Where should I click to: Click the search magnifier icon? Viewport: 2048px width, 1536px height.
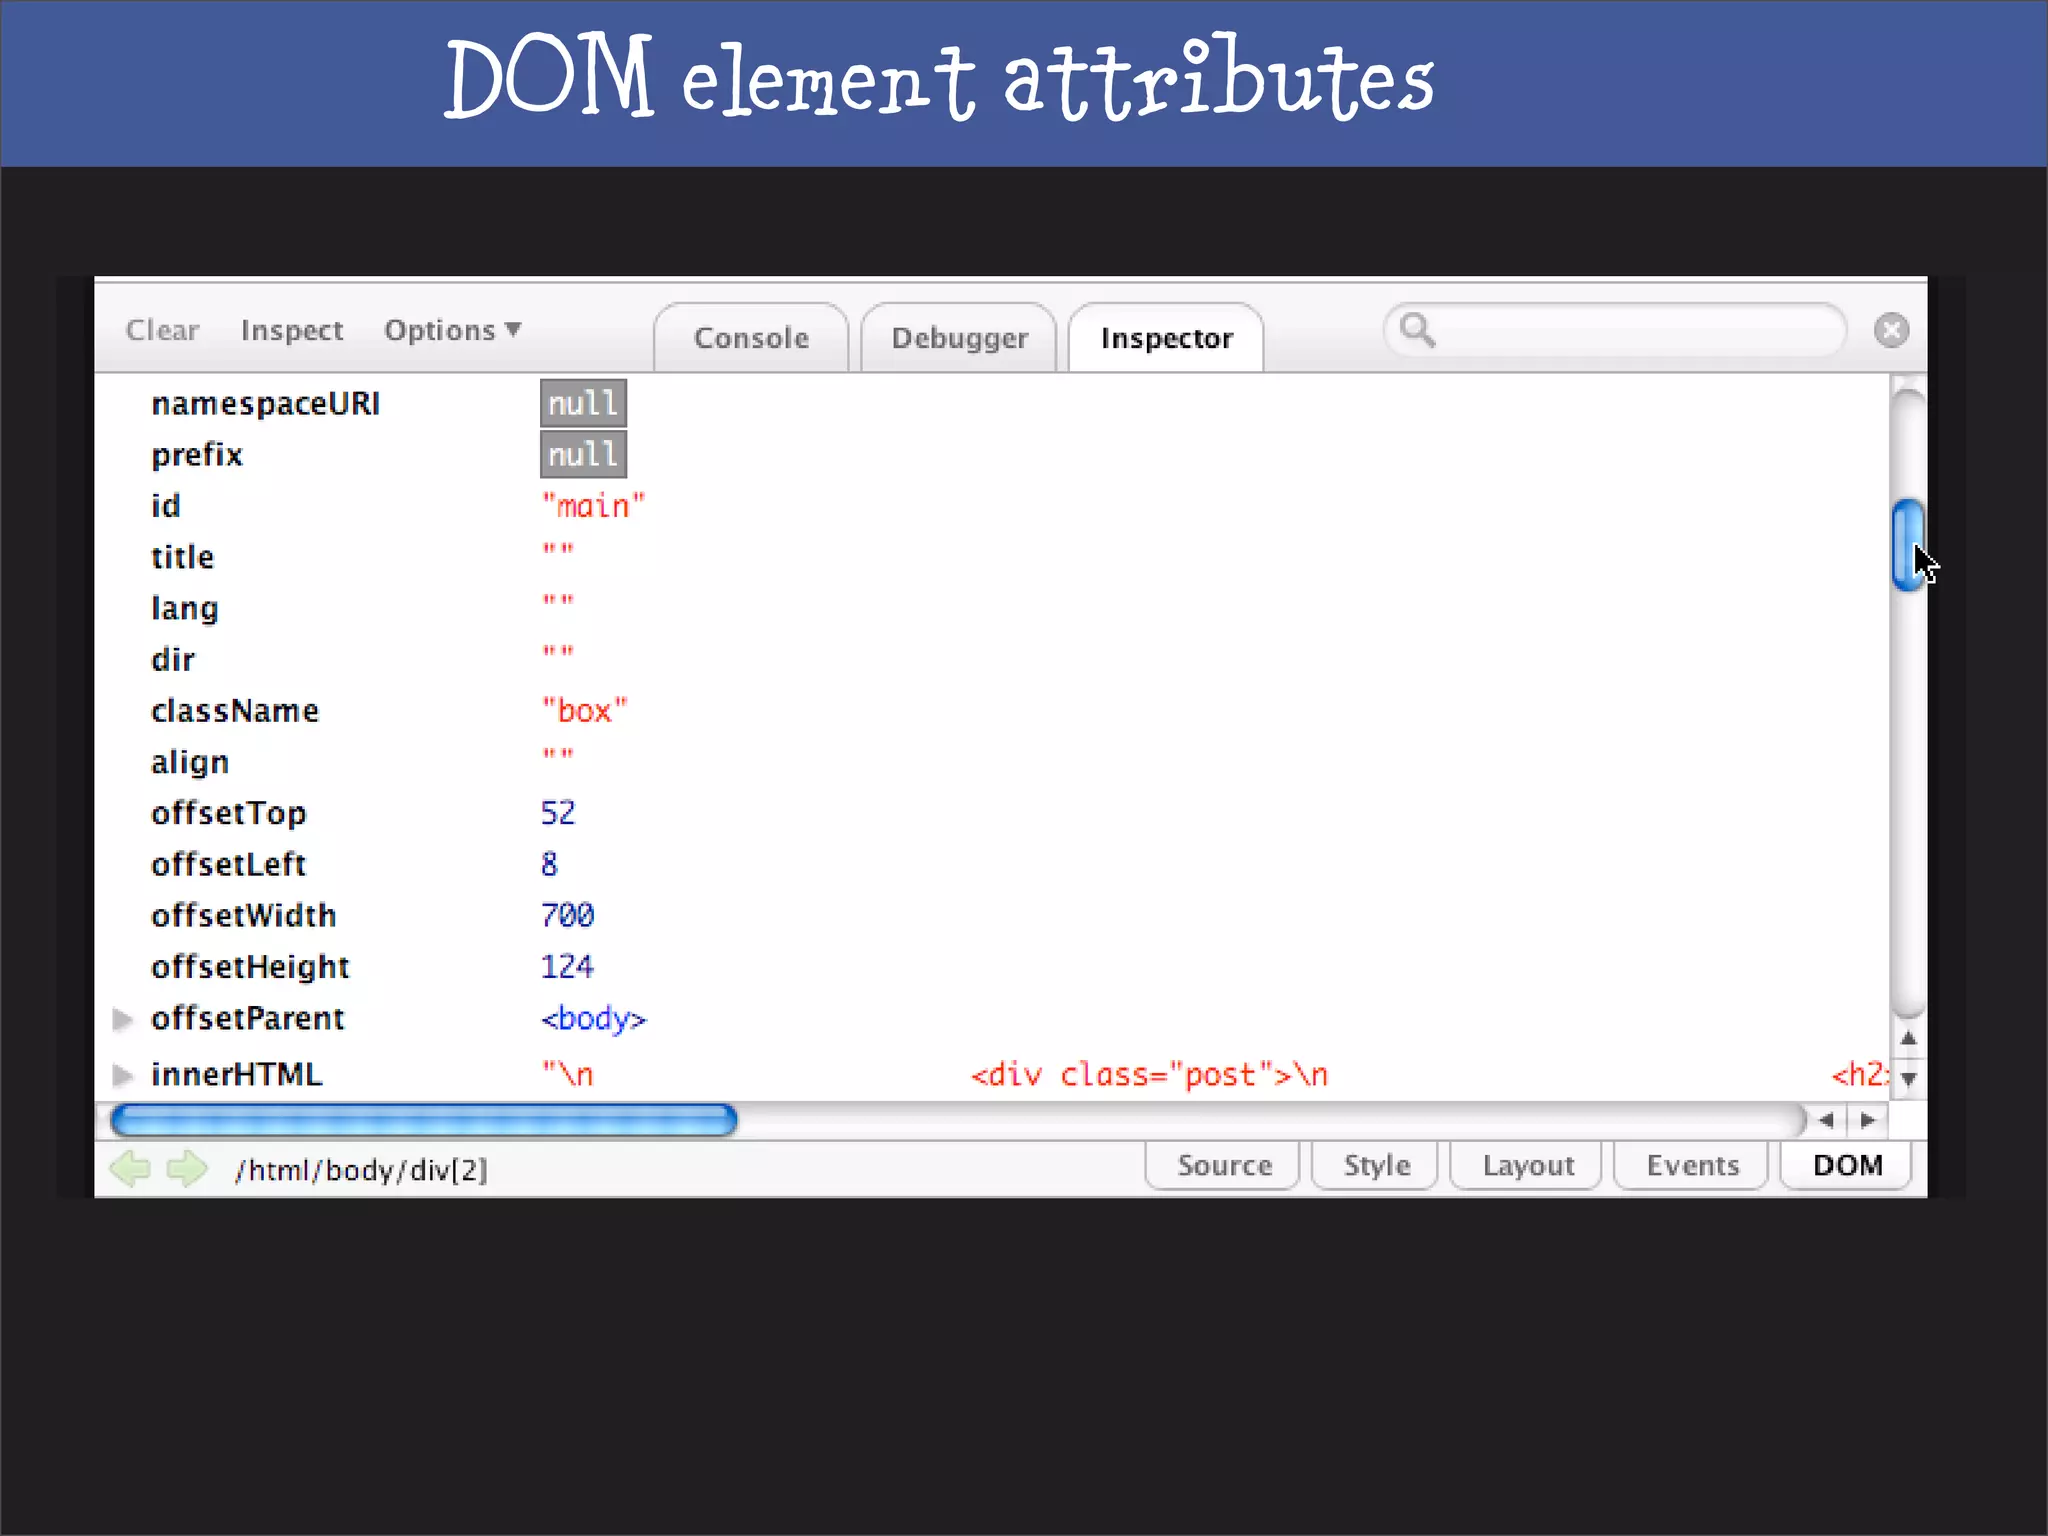coord(1416,329)
